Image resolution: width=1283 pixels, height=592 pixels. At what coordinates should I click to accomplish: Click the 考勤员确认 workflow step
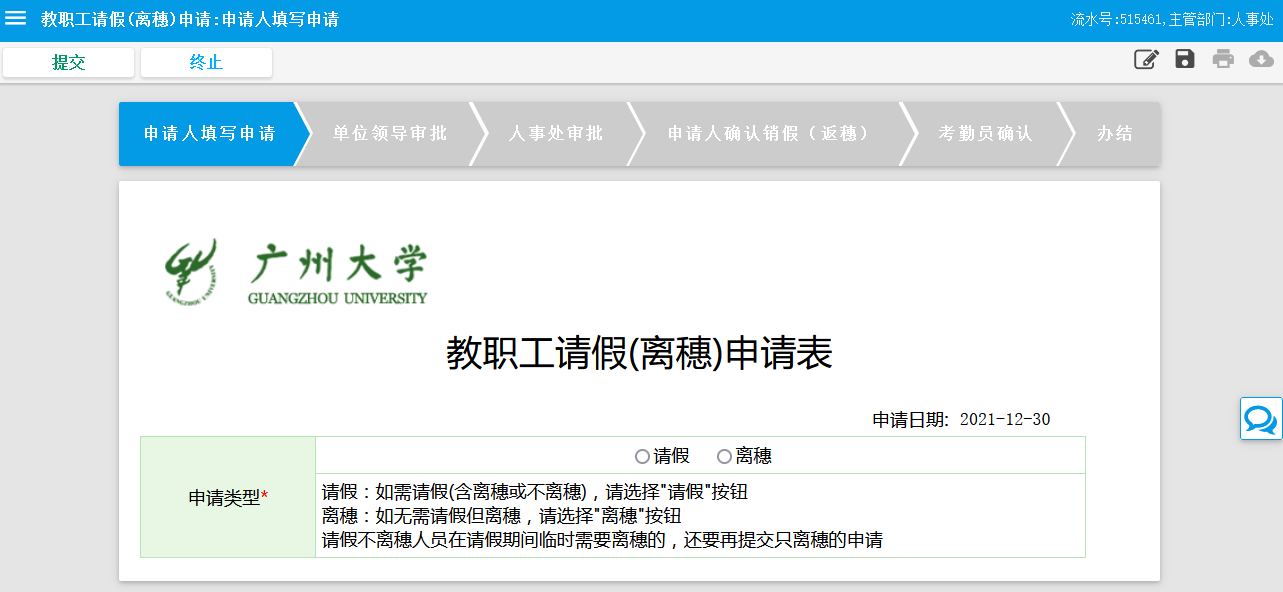click(985, 134)
